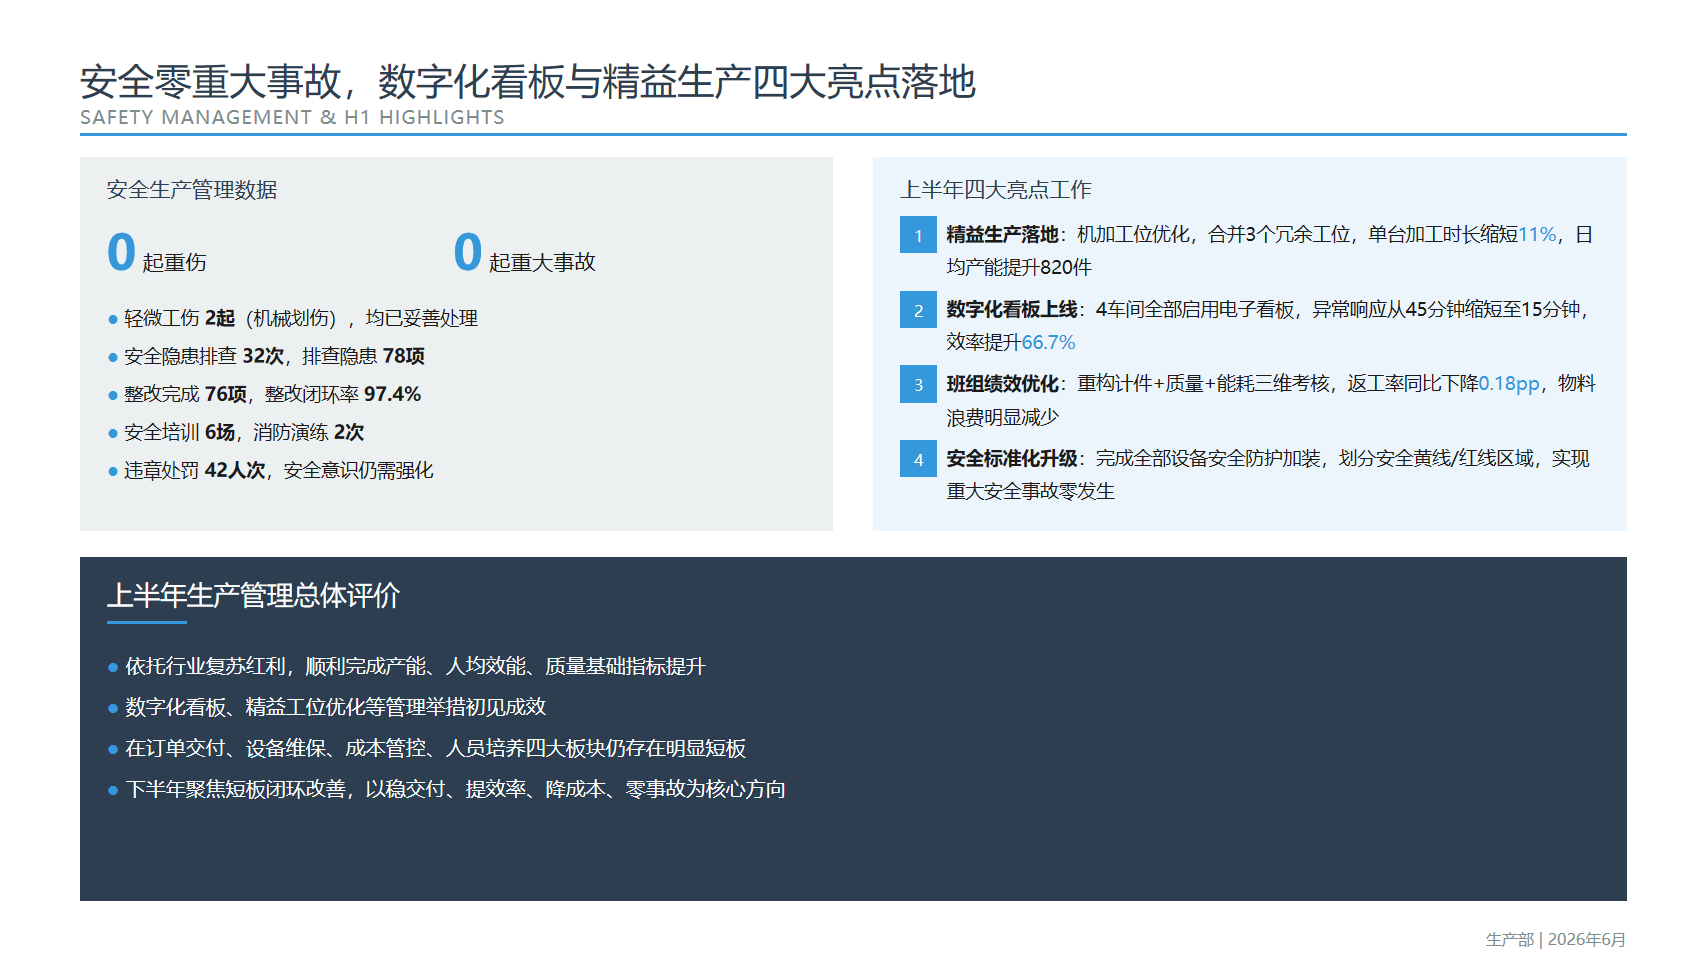The image size is (1706, 960).
Task: Click the 上半年生产管理总体评价 heading
Action: 254,596
